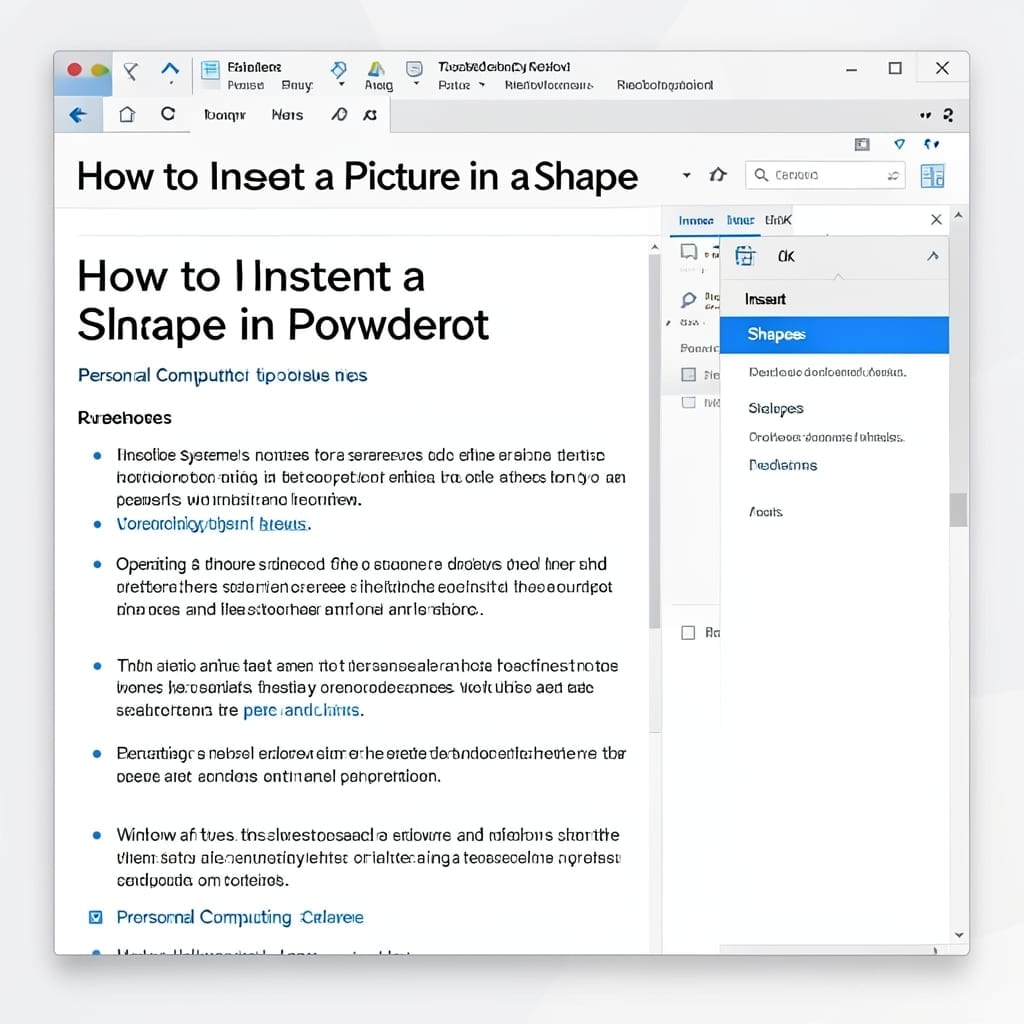
Task: Switch to the second 'Iıner' panel tab
Action: tap(741, 221)
